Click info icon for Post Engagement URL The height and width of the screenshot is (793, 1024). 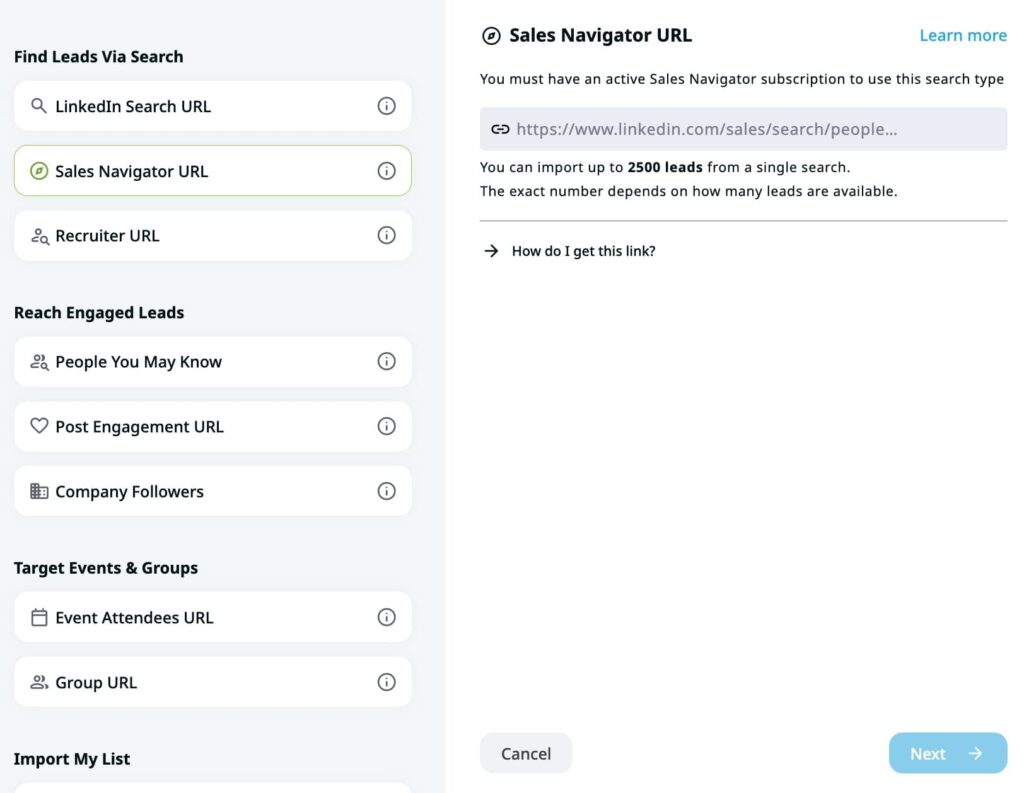point(386,426)
